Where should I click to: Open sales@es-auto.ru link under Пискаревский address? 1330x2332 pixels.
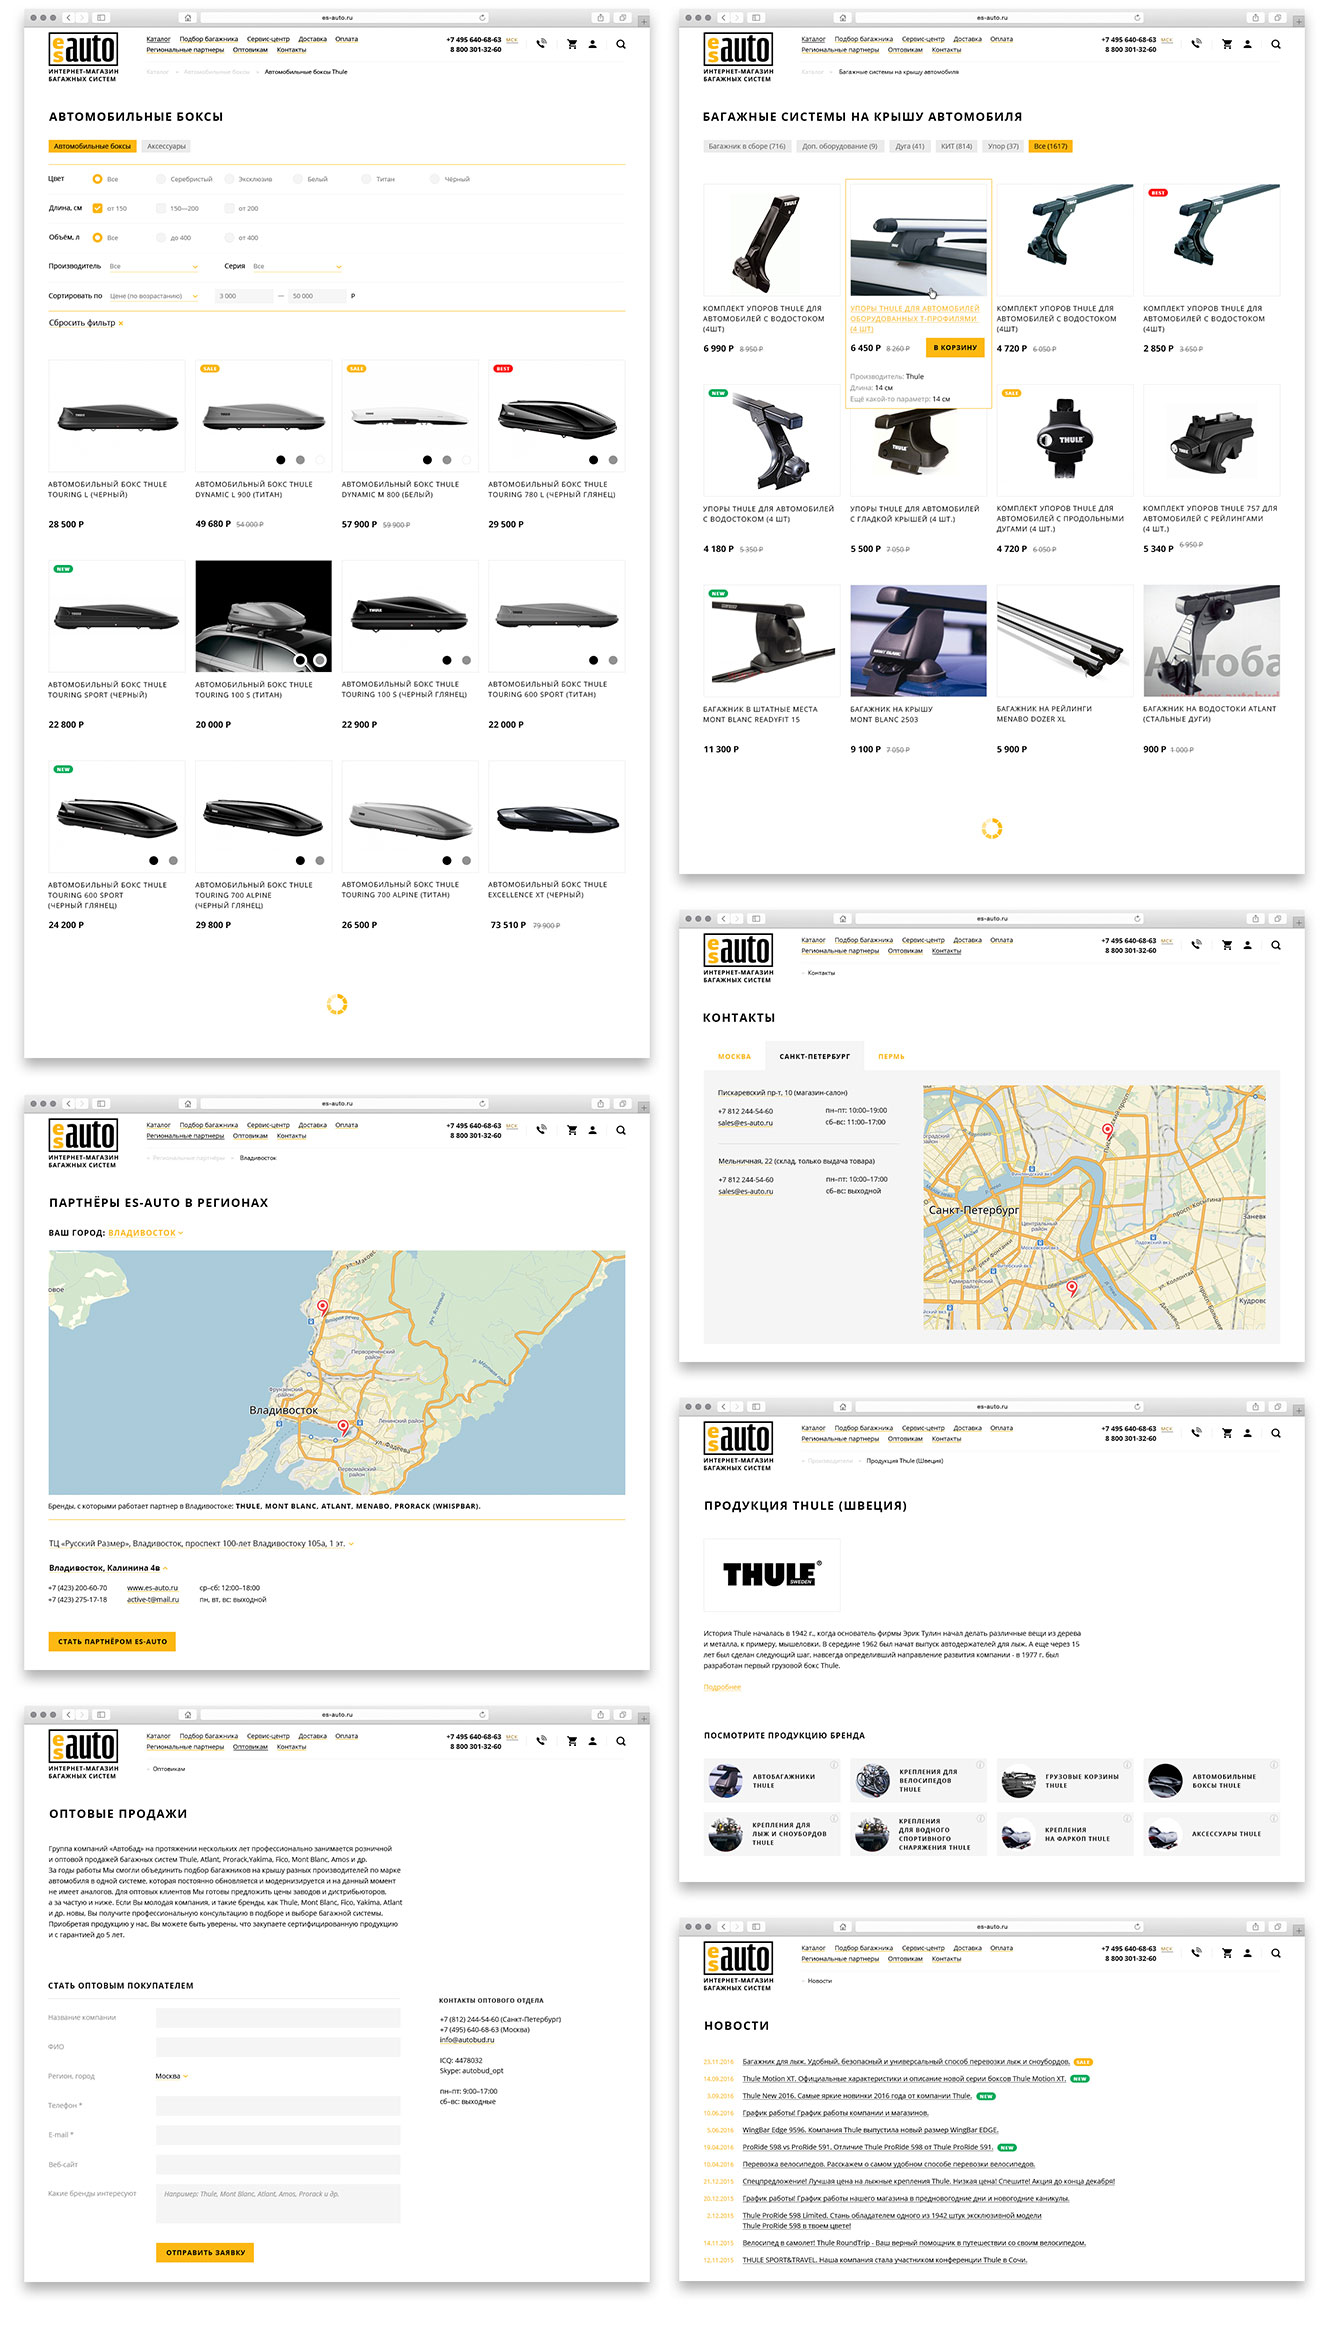pos(745,1123)
